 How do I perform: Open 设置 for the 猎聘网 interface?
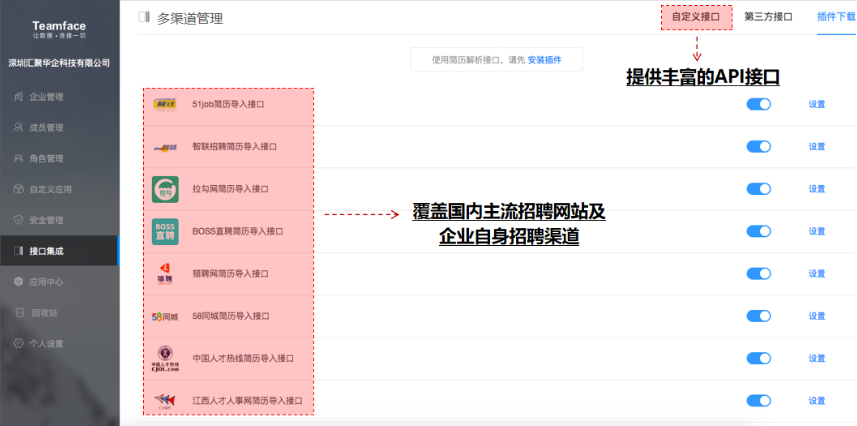(x=817, y=273)
